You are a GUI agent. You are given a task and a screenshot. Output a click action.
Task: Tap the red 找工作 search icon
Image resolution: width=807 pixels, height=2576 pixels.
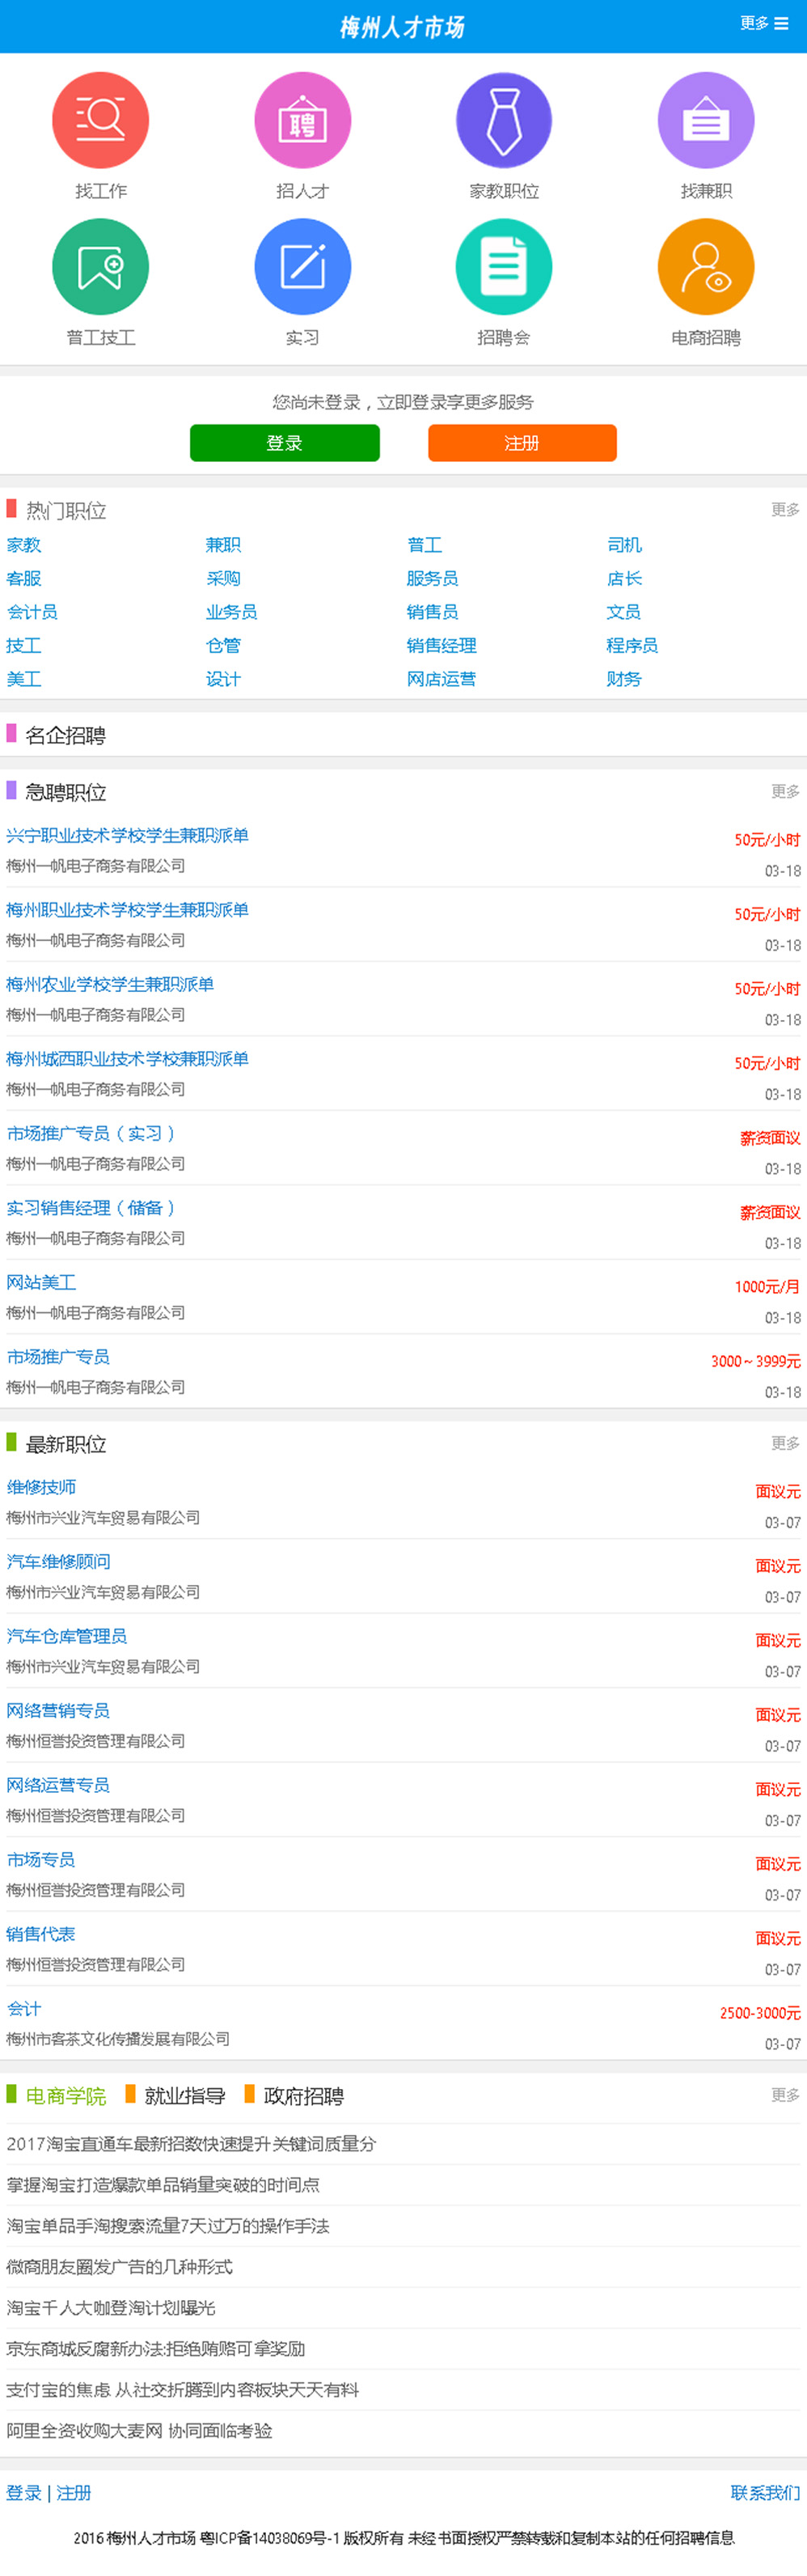(100, 120)
